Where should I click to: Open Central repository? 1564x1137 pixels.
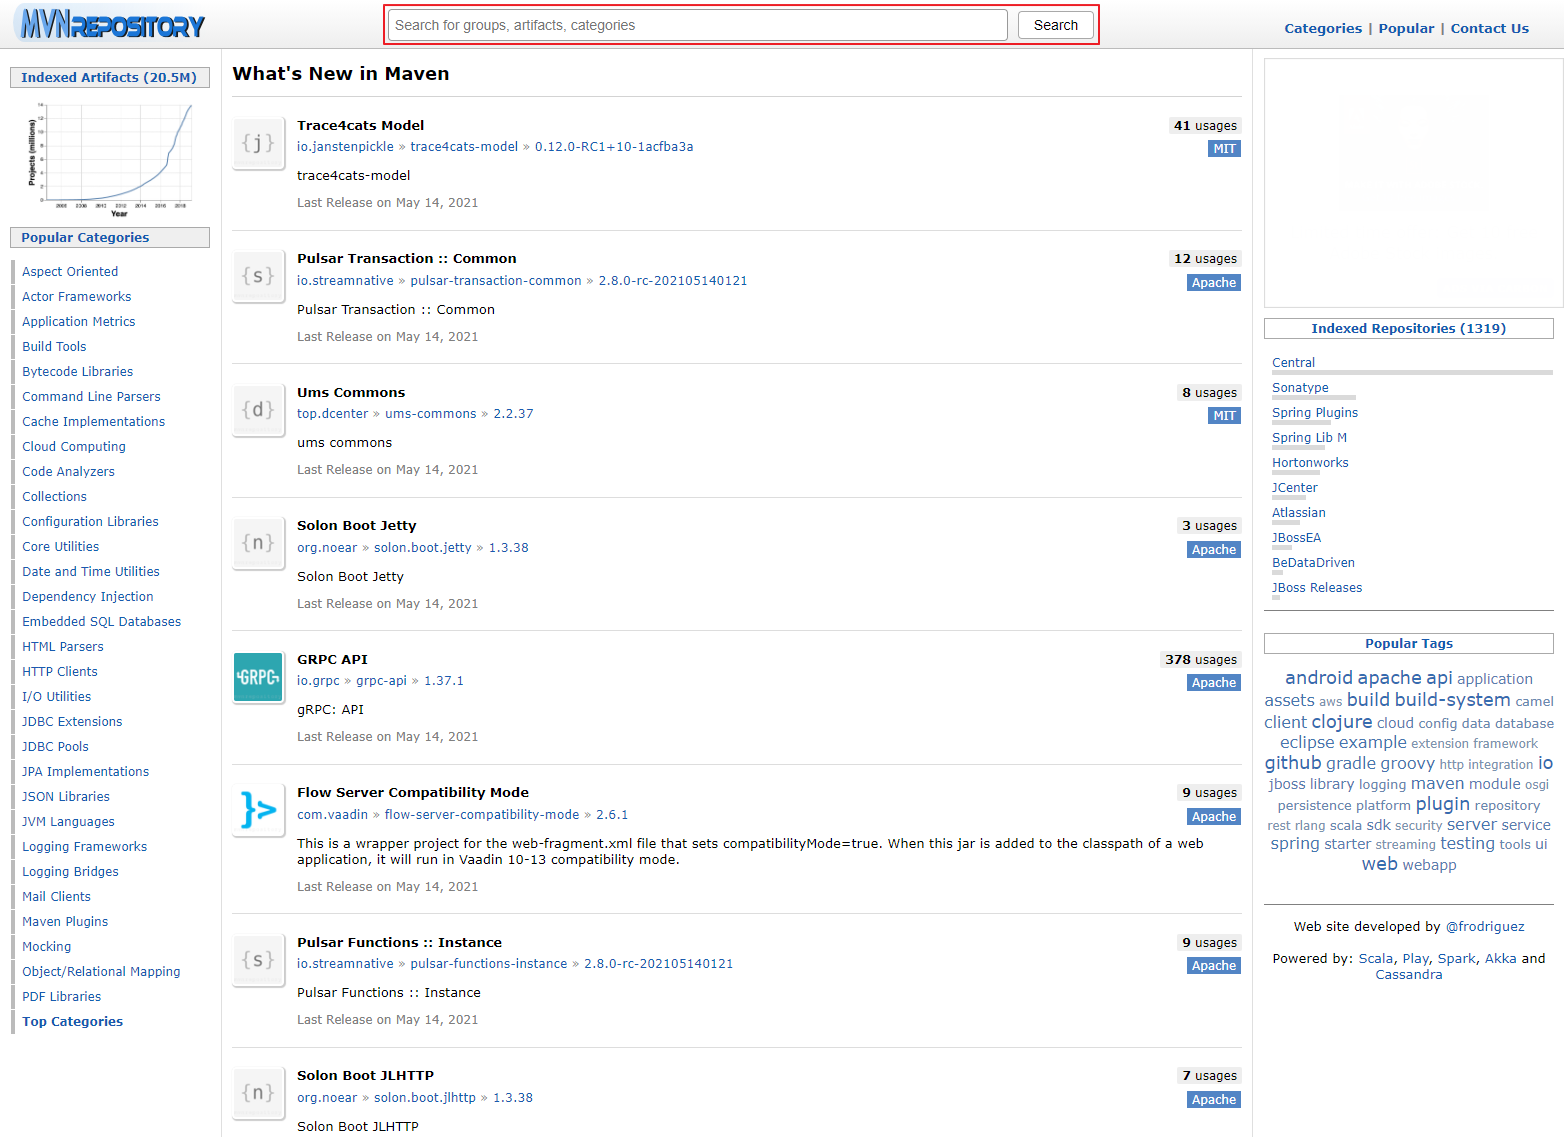coord(1293,362)
